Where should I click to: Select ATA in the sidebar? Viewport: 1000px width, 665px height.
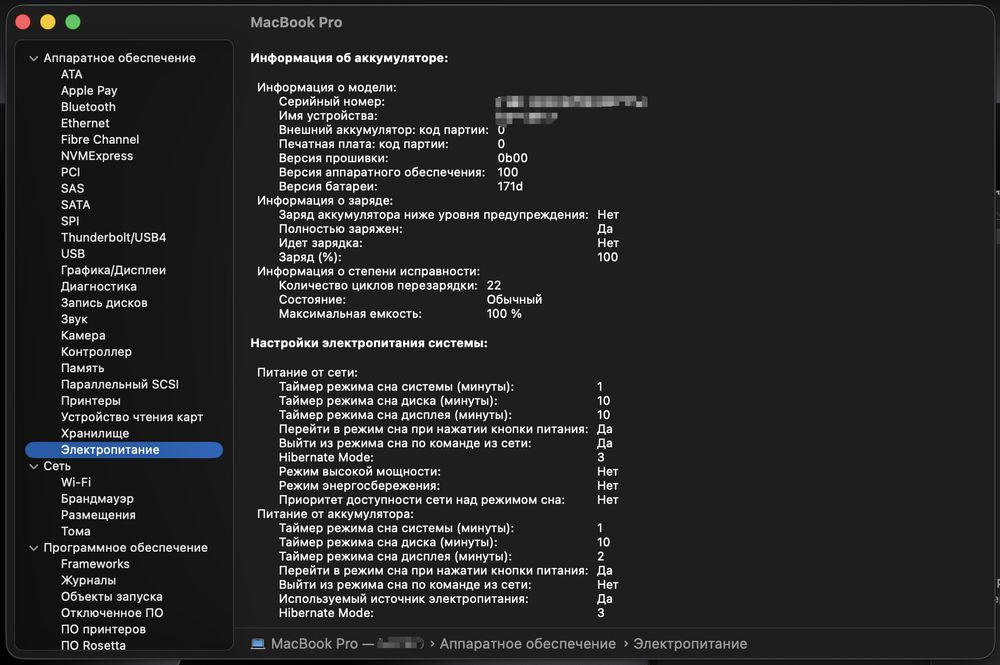coord(71,74)
